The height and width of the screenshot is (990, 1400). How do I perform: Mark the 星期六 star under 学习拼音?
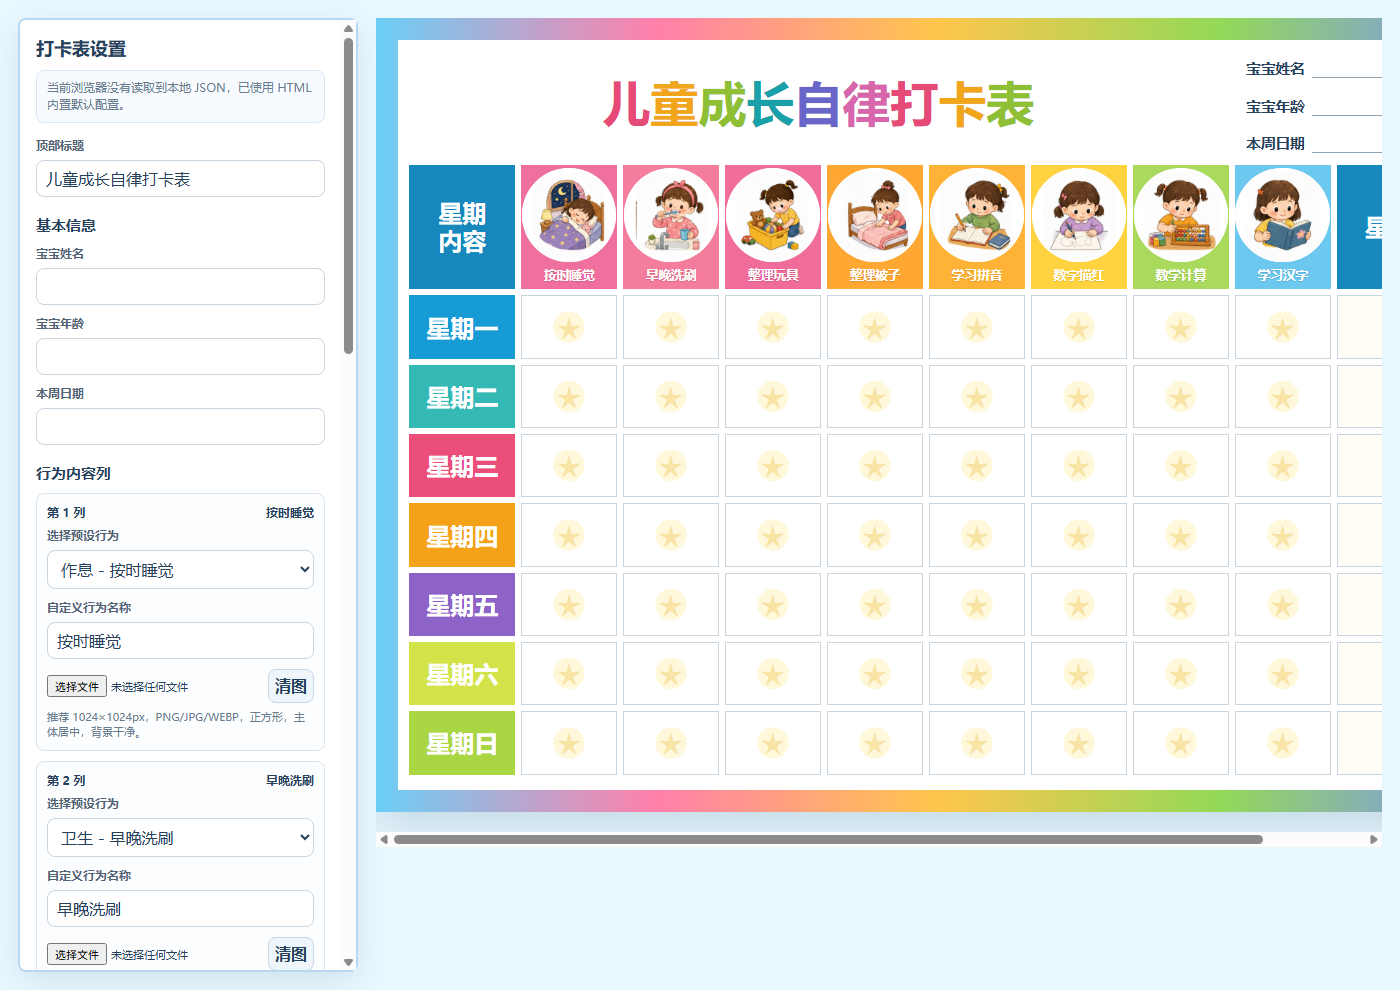click(x=977, y=674)
